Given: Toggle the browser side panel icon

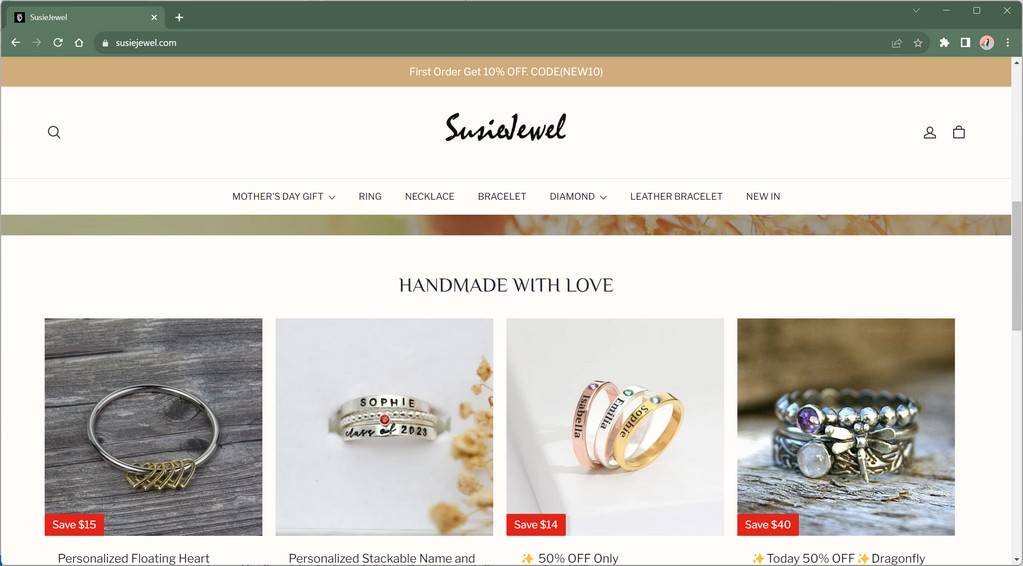Looking at the screenshot, I should pos(965,42).
